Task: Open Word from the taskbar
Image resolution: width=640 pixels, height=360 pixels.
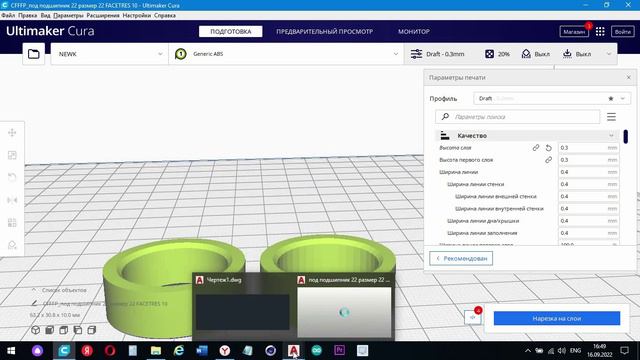Action: pyautogui.click(x=202, y=351)
